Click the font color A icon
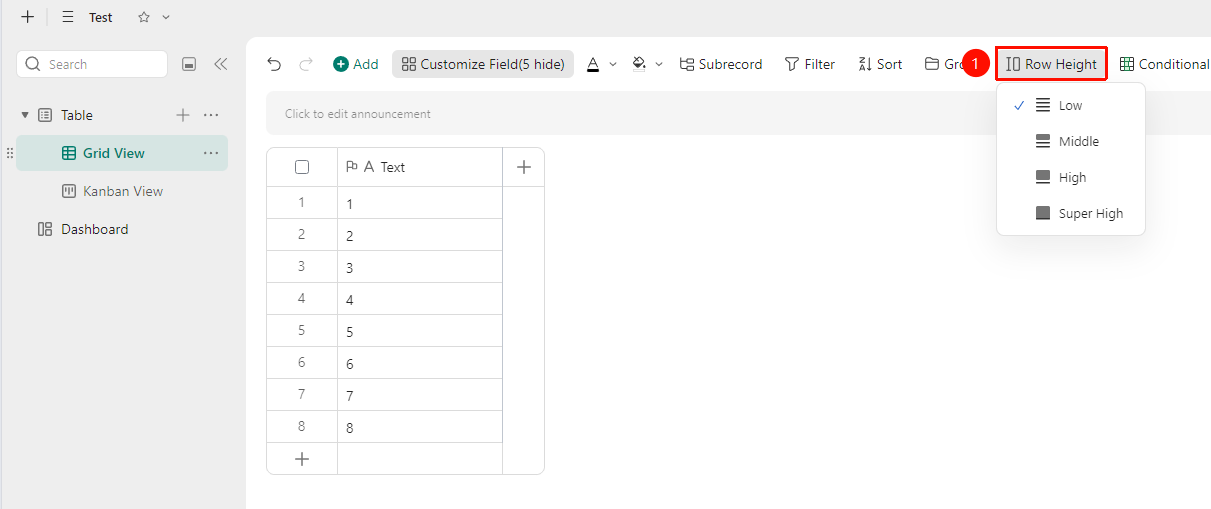Viewport: 1211px width, 509px height. [x=593, y=64]
